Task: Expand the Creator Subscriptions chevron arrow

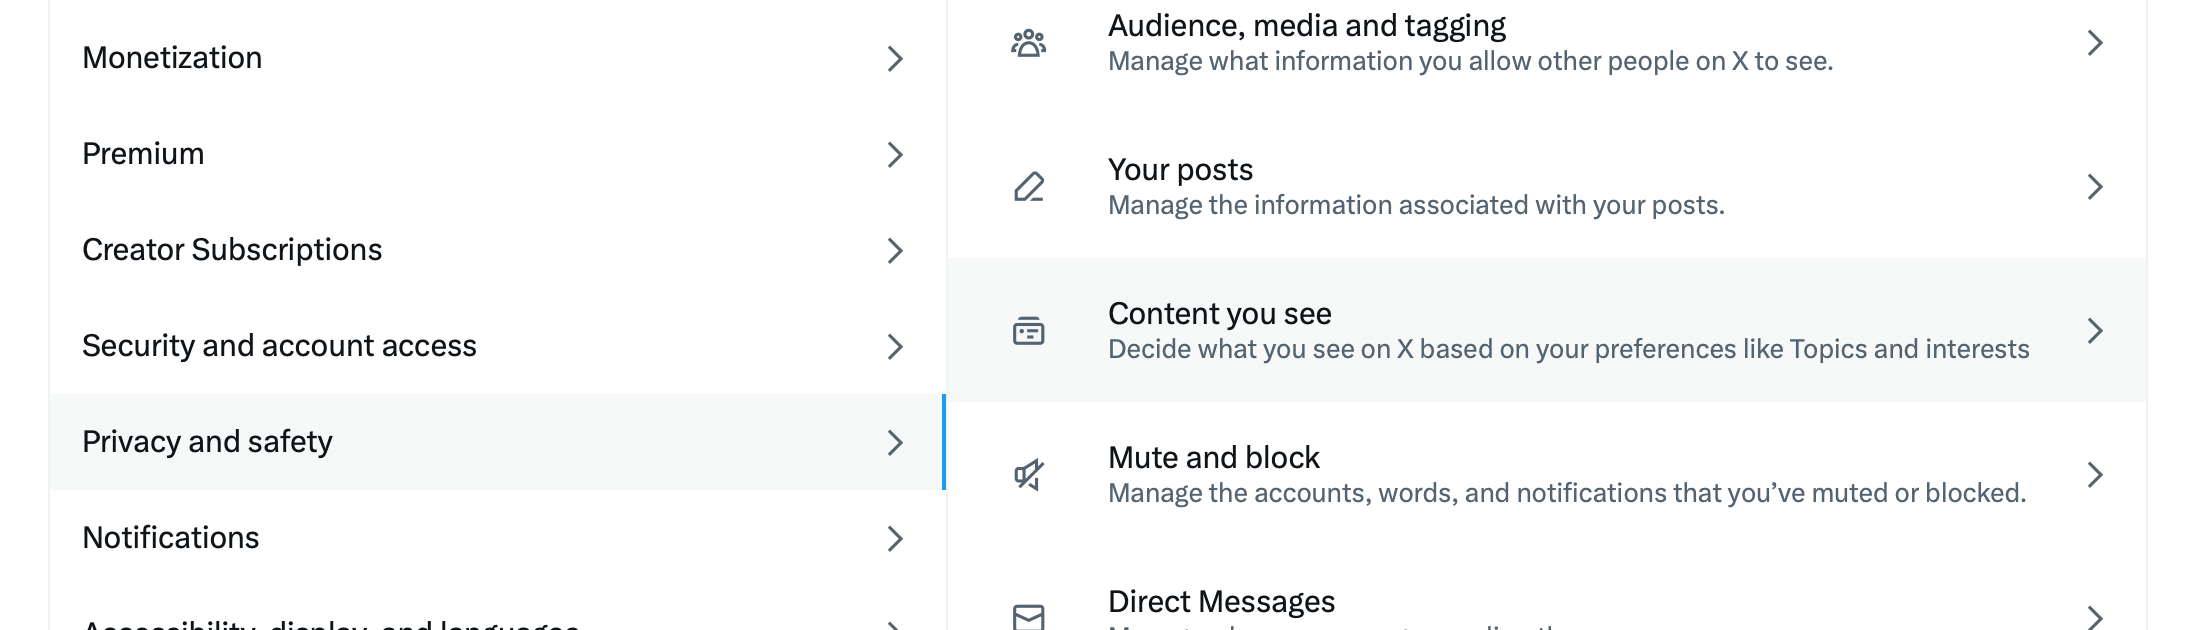Action: click(895, 251)
